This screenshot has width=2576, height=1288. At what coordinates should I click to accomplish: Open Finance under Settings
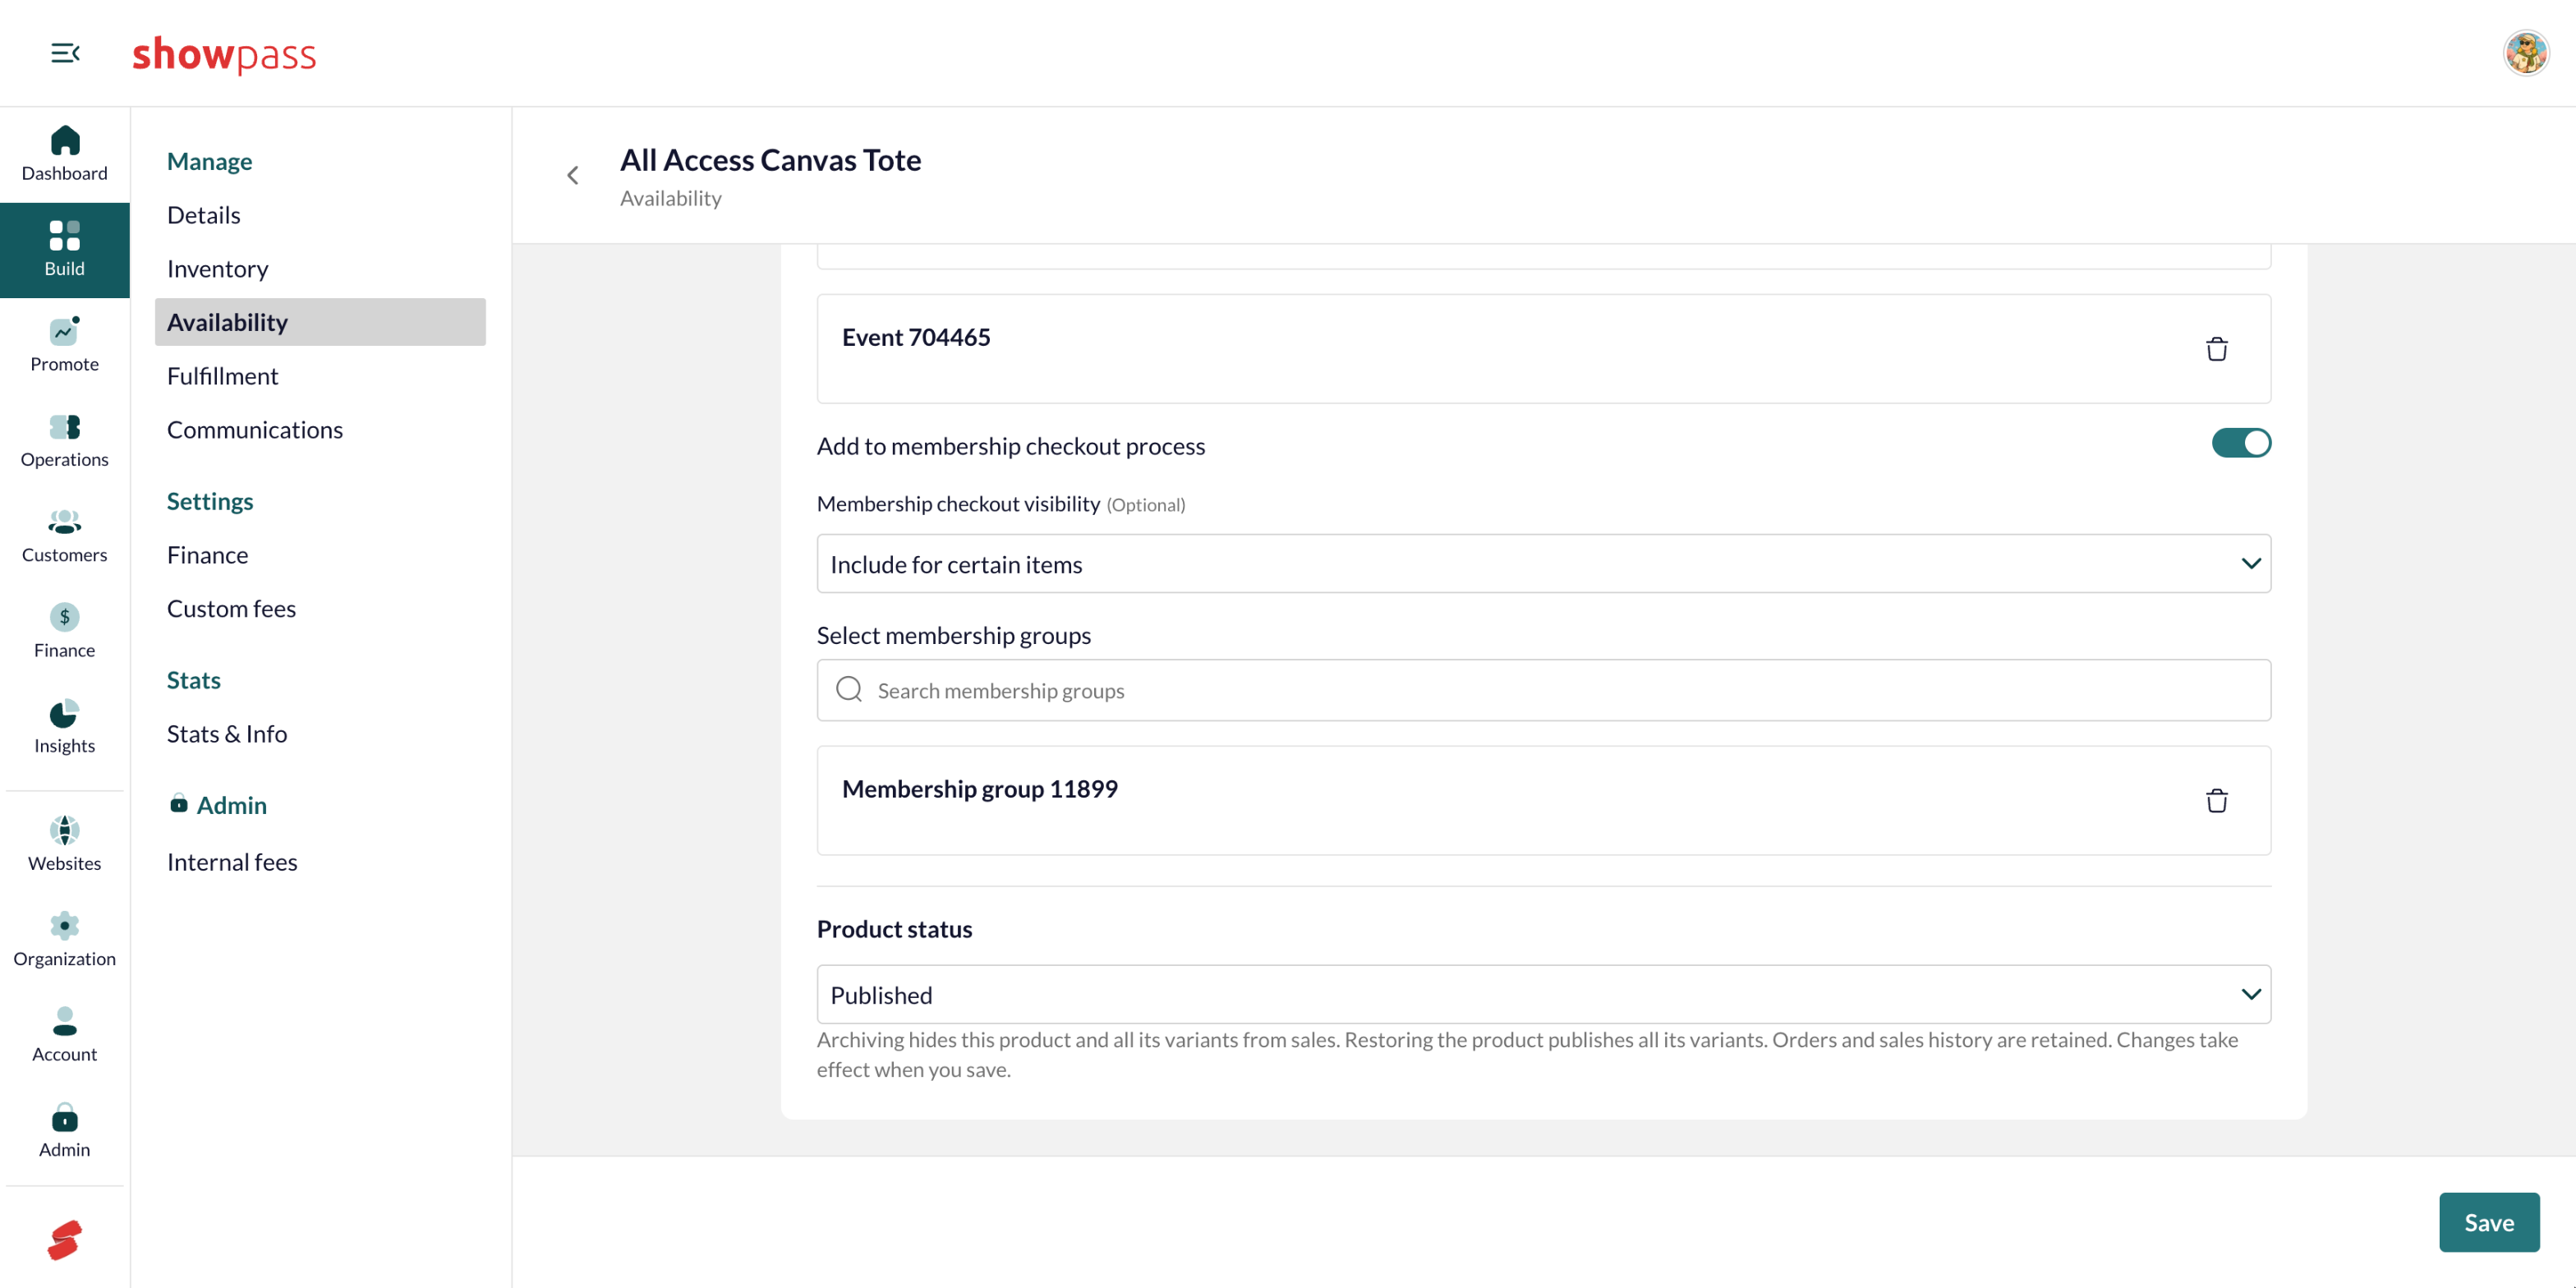coord(320,555)
